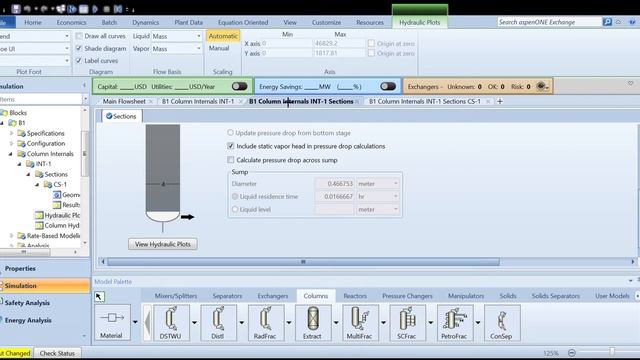The width and height of the screenshot is (640, 360).
Task: Toggle the Draw all curves checkbox
Action: click(79, 36)
